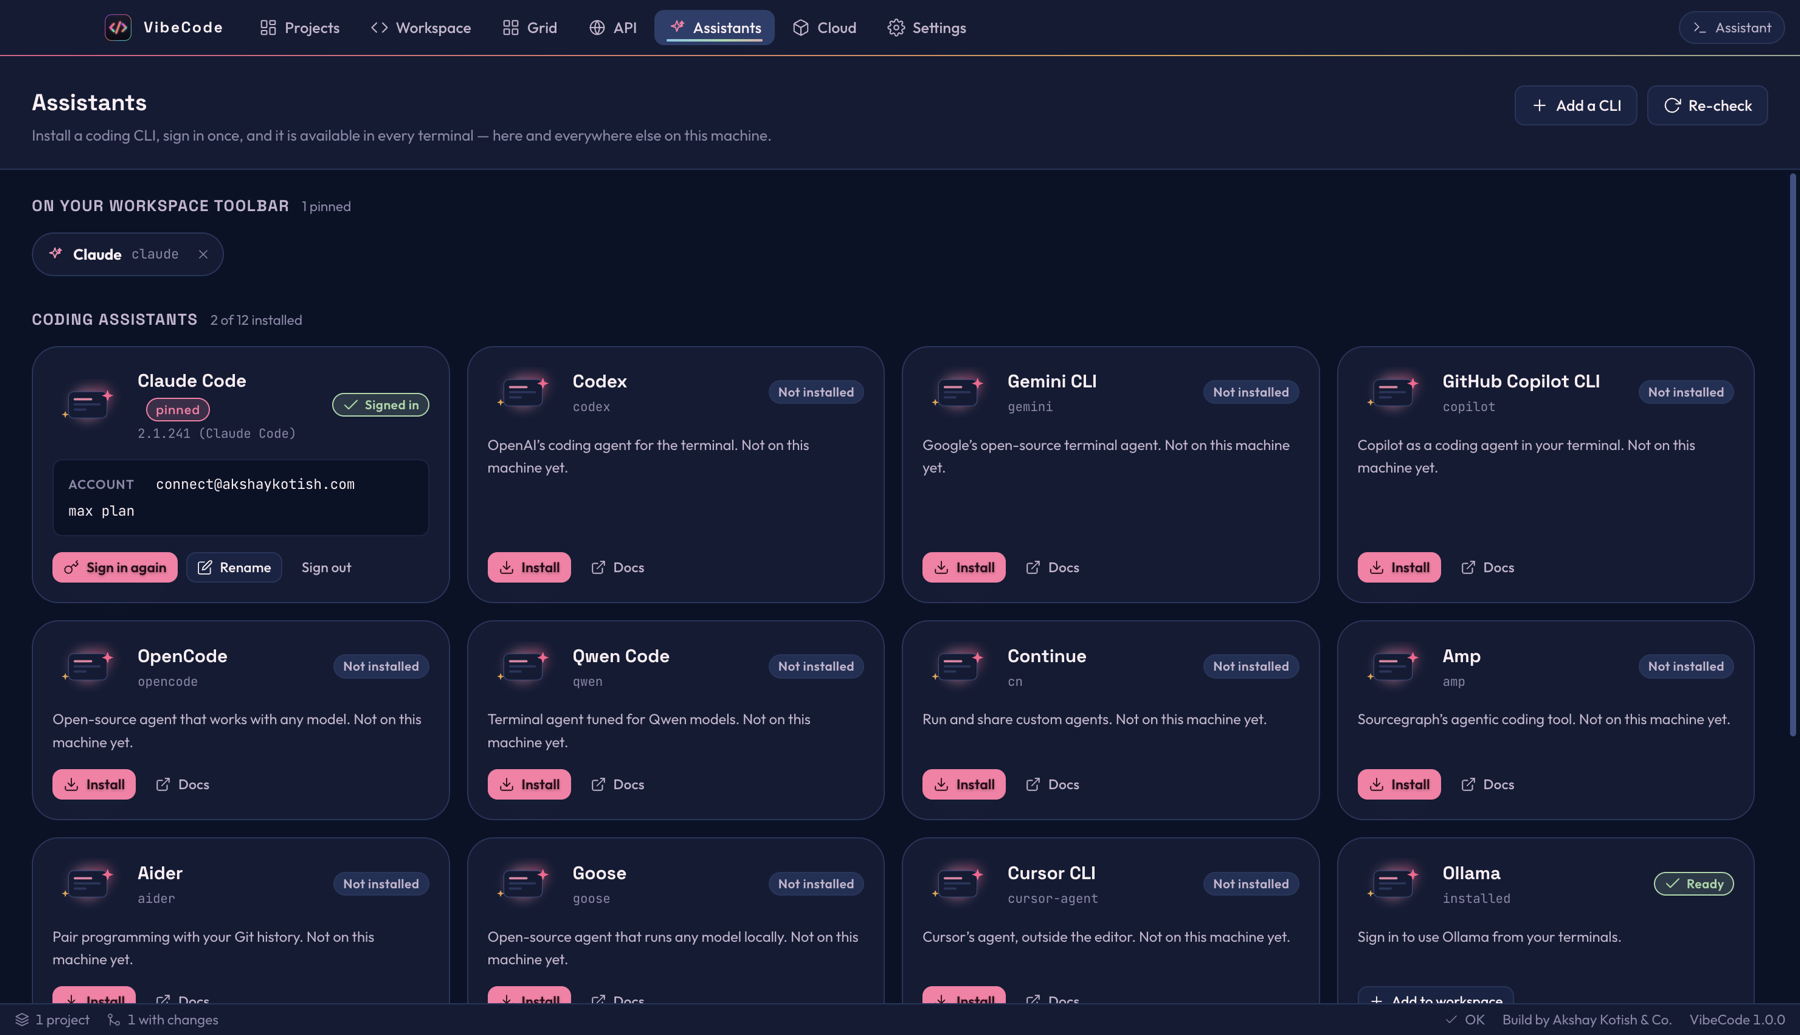This screenshot has width=1800, height=1035.
Task: Click the Ollama Ready status badge
Action: tap(1693, 884)
